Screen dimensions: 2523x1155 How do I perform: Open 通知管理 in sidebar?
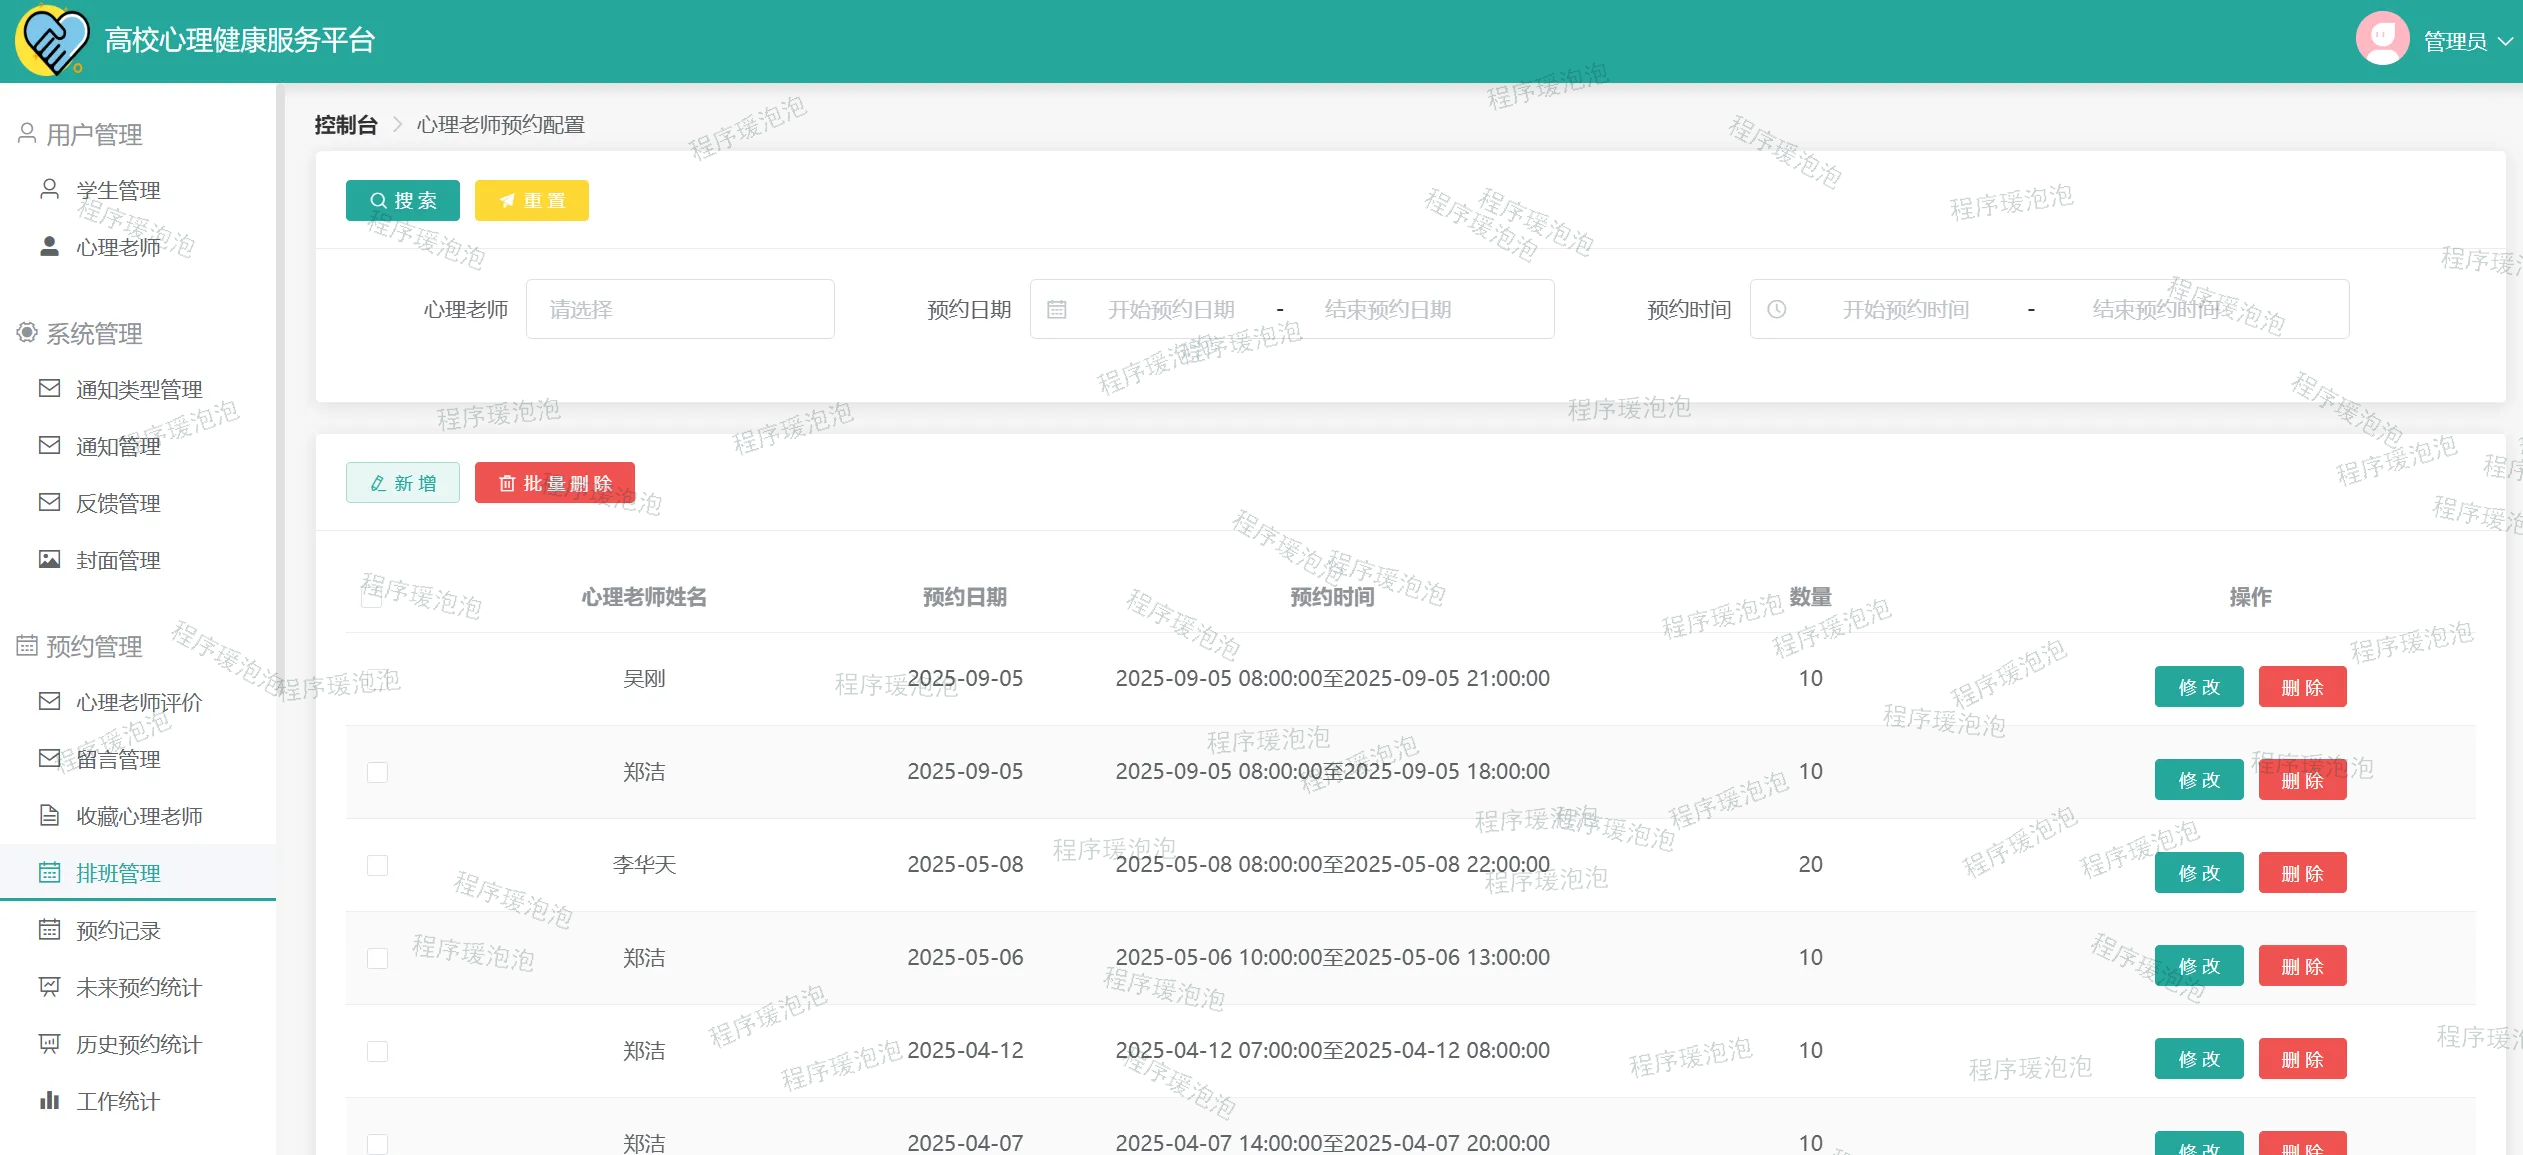[118, 446]
